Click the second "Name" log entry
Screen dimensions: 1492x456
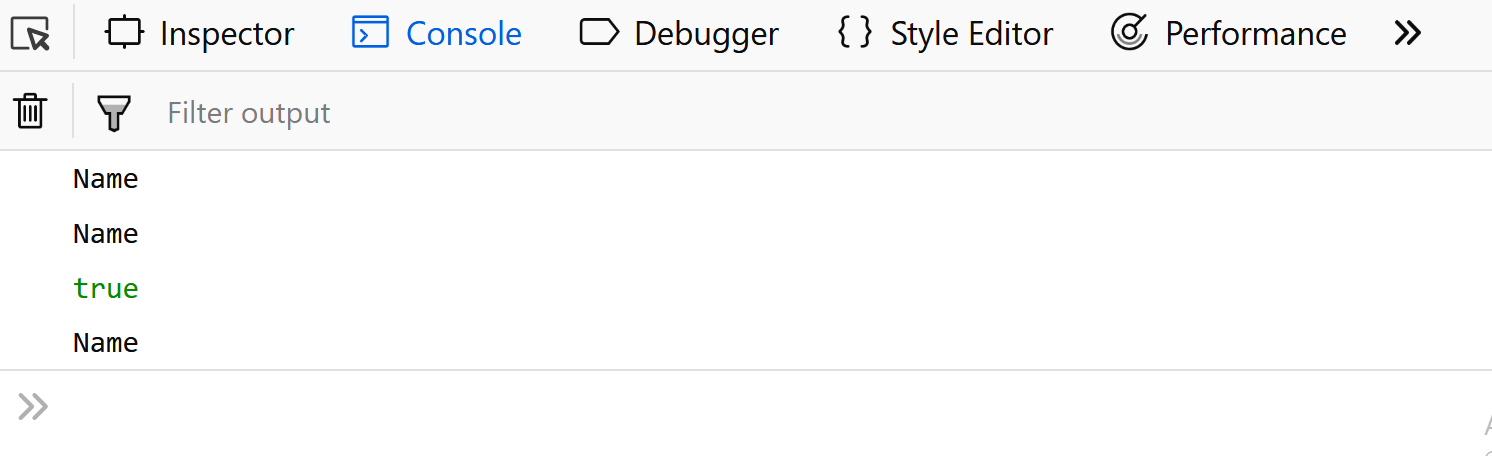[106, 234]
